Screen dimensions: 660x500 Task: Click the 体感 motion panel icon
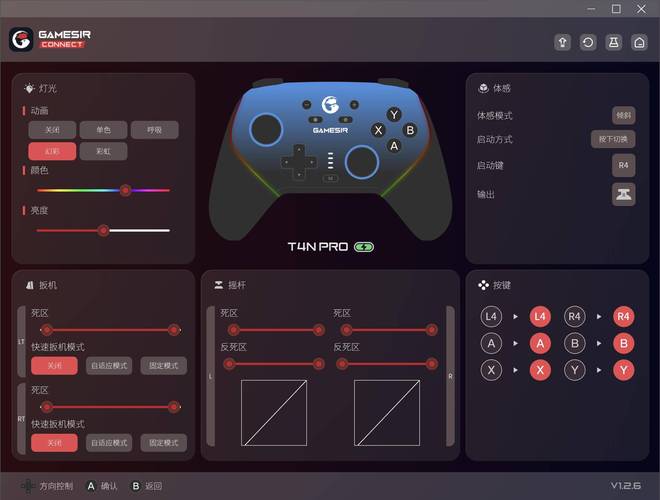[x=483, y=88]
